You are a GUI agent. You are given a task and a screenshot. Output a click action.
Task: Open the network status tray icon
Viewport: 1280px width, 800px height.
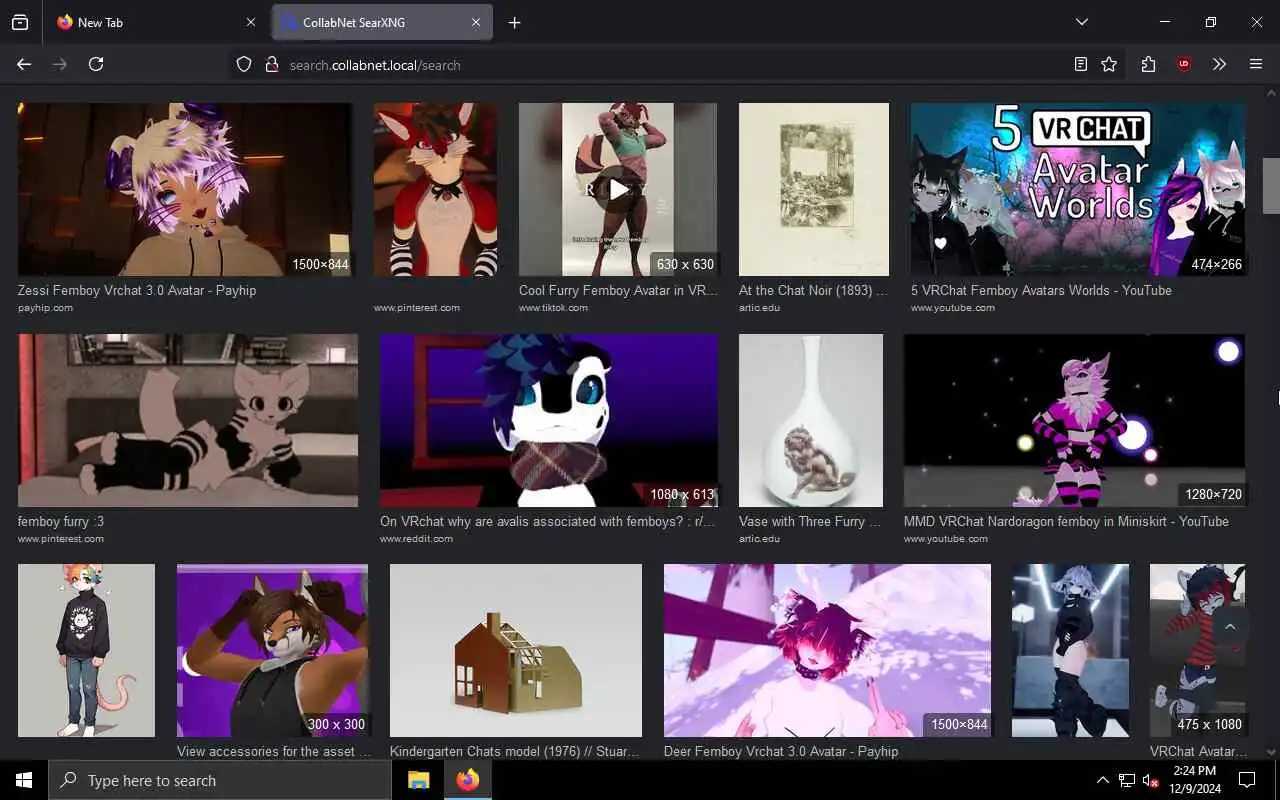pos(1127,780)
